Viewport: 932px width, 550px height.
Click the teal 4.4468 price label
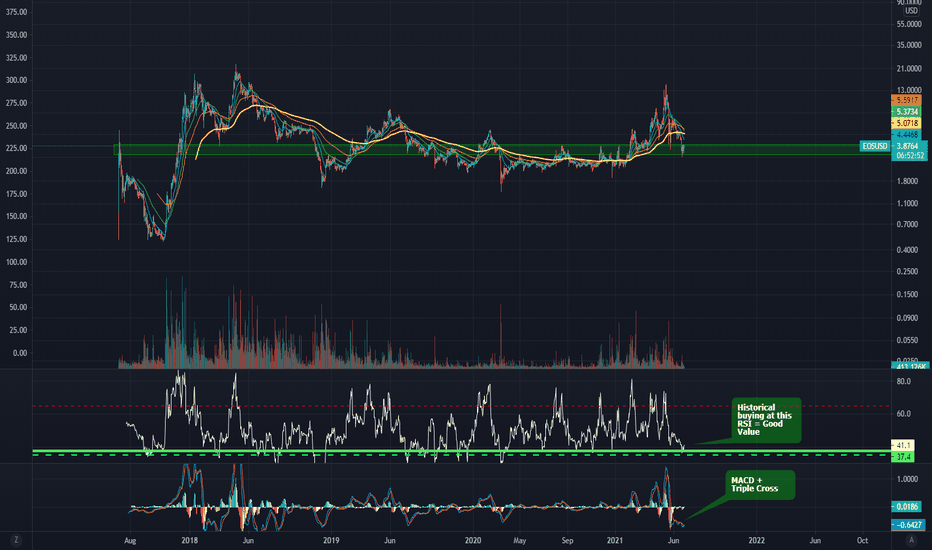906,135
